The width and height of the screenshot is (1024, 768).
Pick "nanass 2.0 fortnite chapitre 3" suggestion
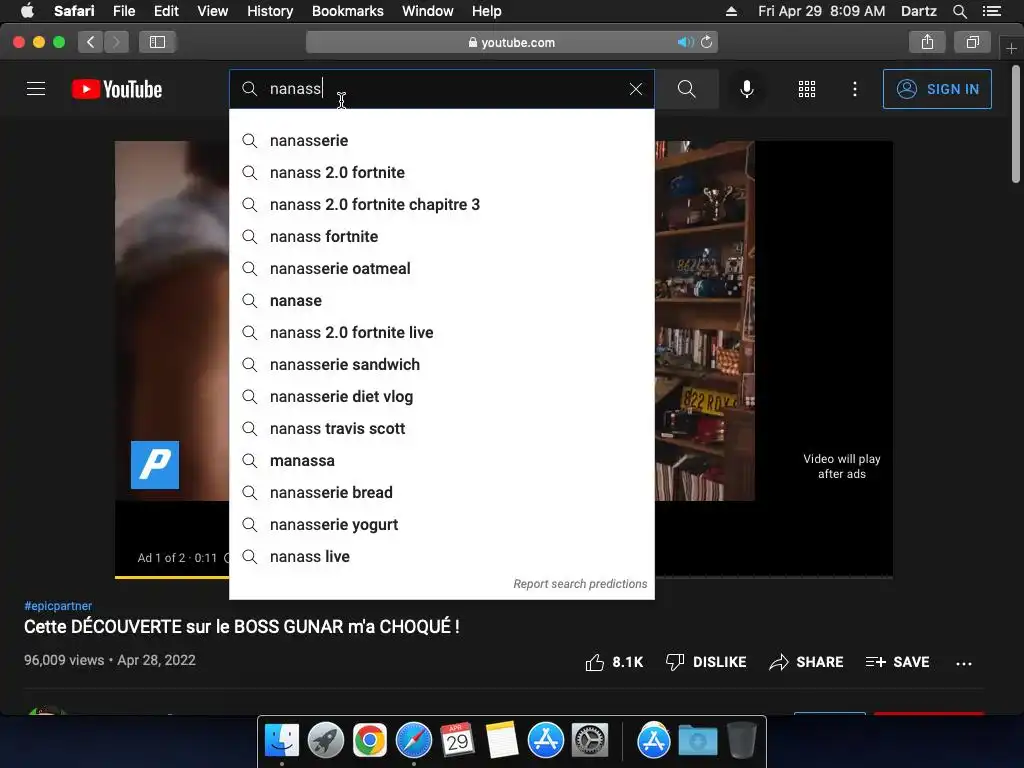coord(442,204)
